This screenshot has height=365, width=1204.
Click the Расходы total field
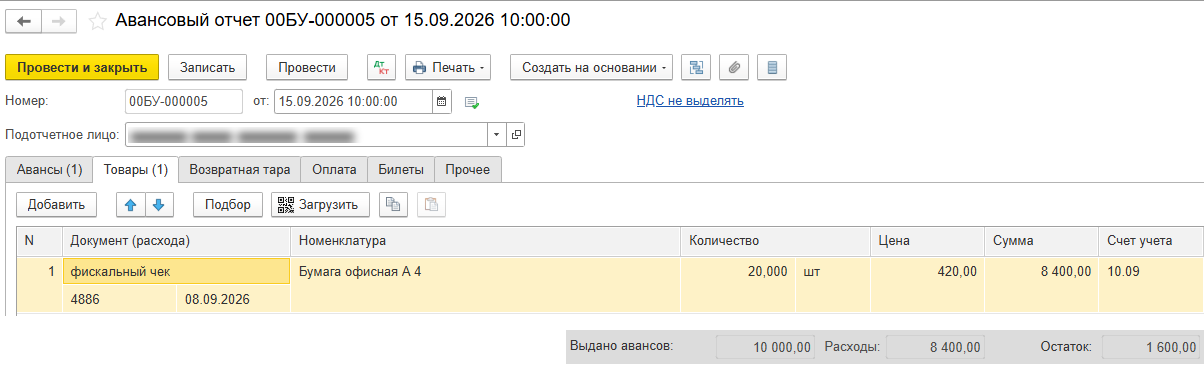click(x=935, y=347)
